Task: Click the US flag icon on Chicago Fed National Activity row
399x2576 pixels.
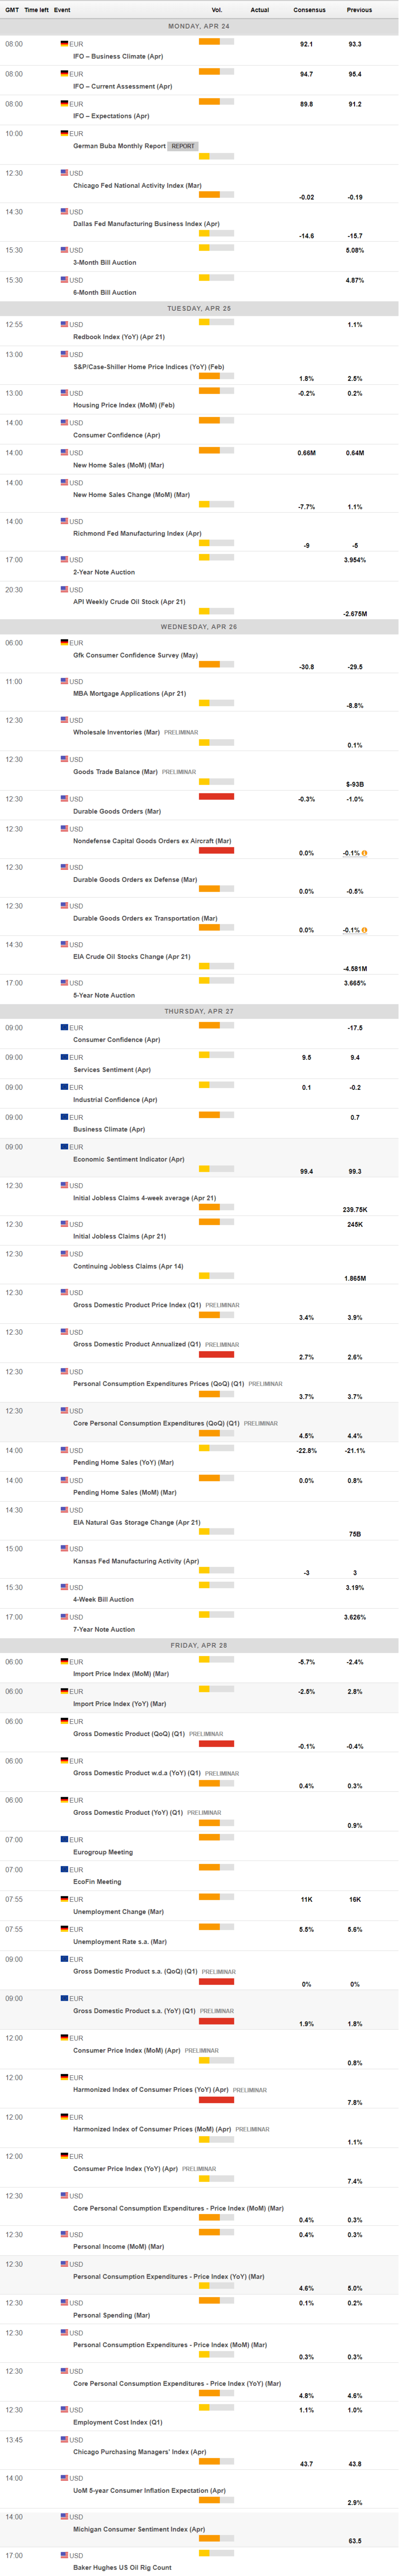Action: coord(64,173)
